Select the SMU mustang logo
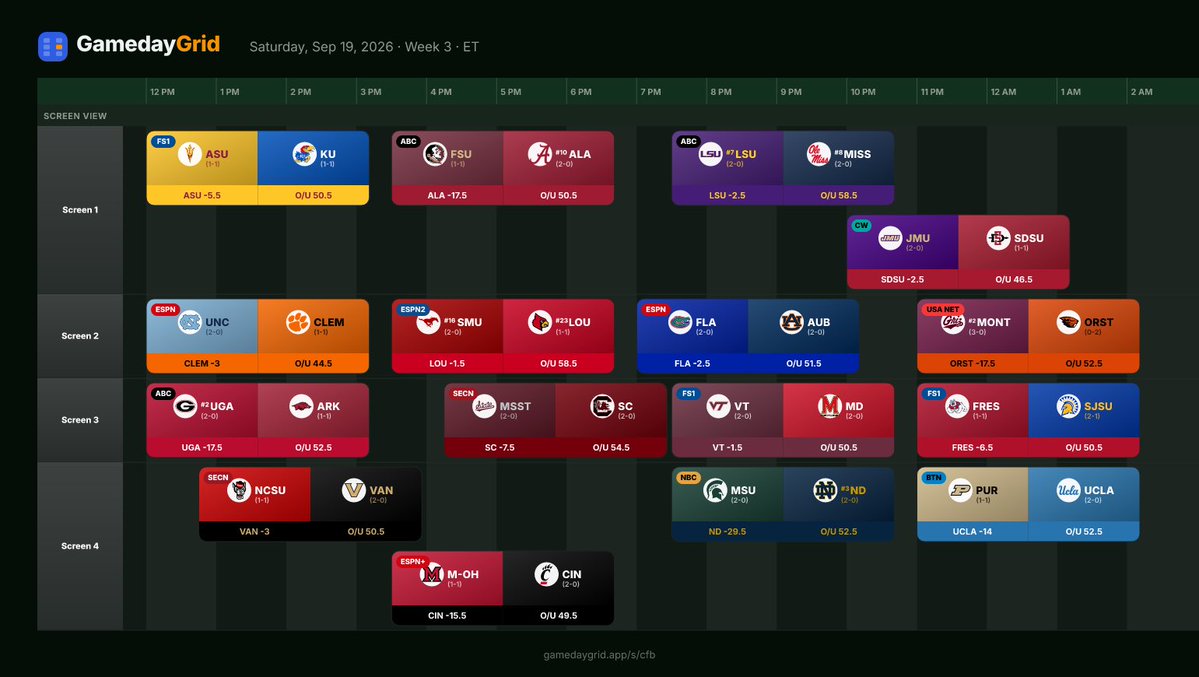 [x=428, y=322]
